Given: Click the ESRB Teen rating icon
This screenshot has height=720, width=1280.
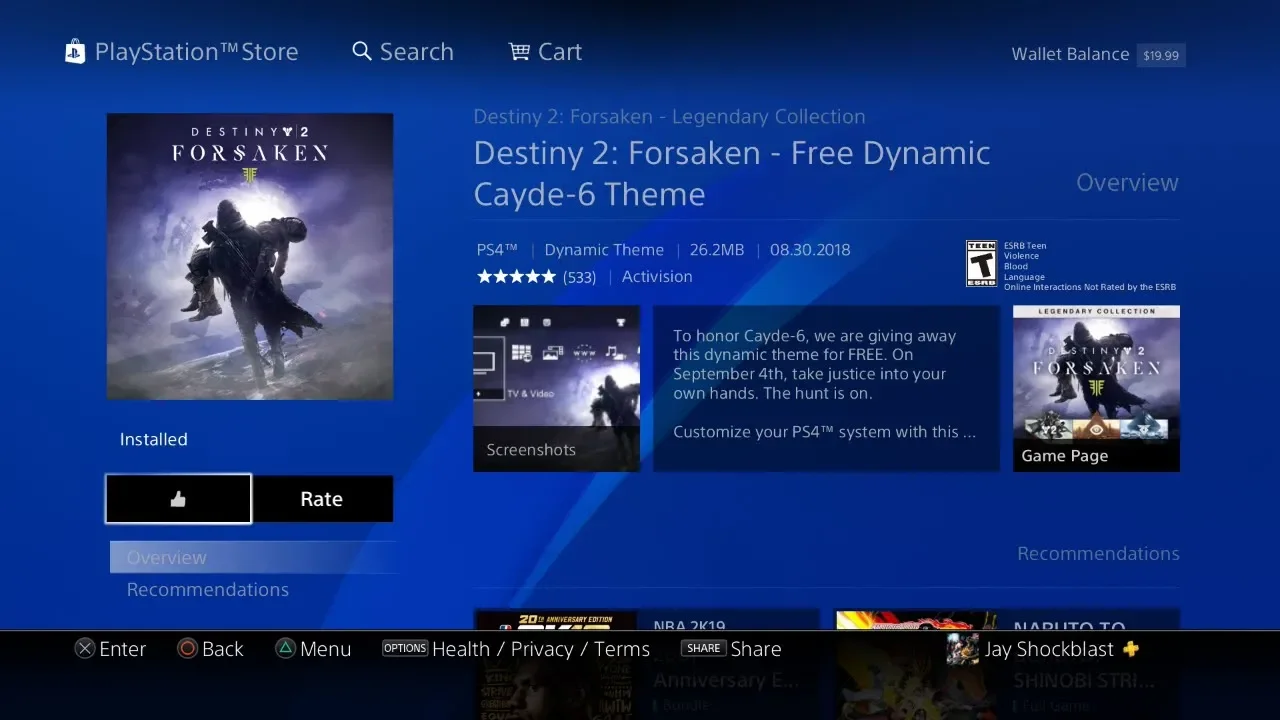Looking at the screenshot, I should pos(981,264).
